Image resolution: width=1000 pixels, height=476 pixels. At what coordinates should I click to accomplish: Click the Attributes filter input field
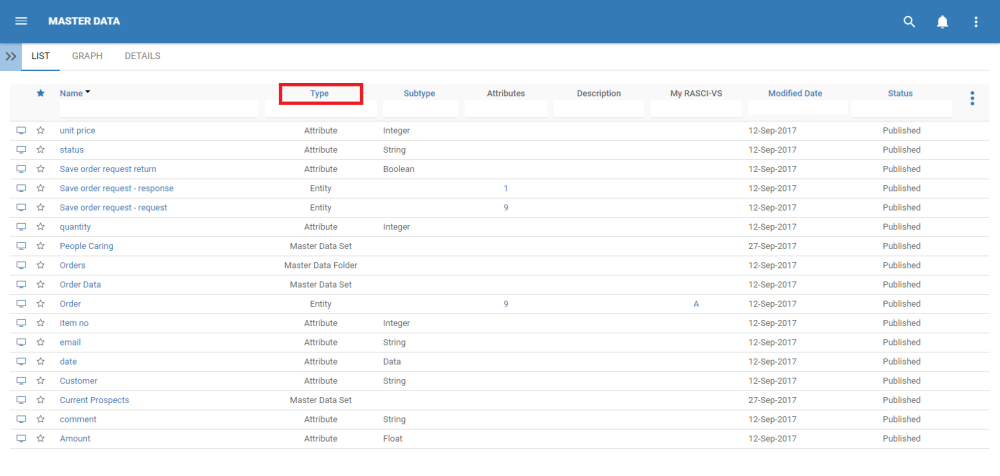pyautogui.click(x=506, y=108)
